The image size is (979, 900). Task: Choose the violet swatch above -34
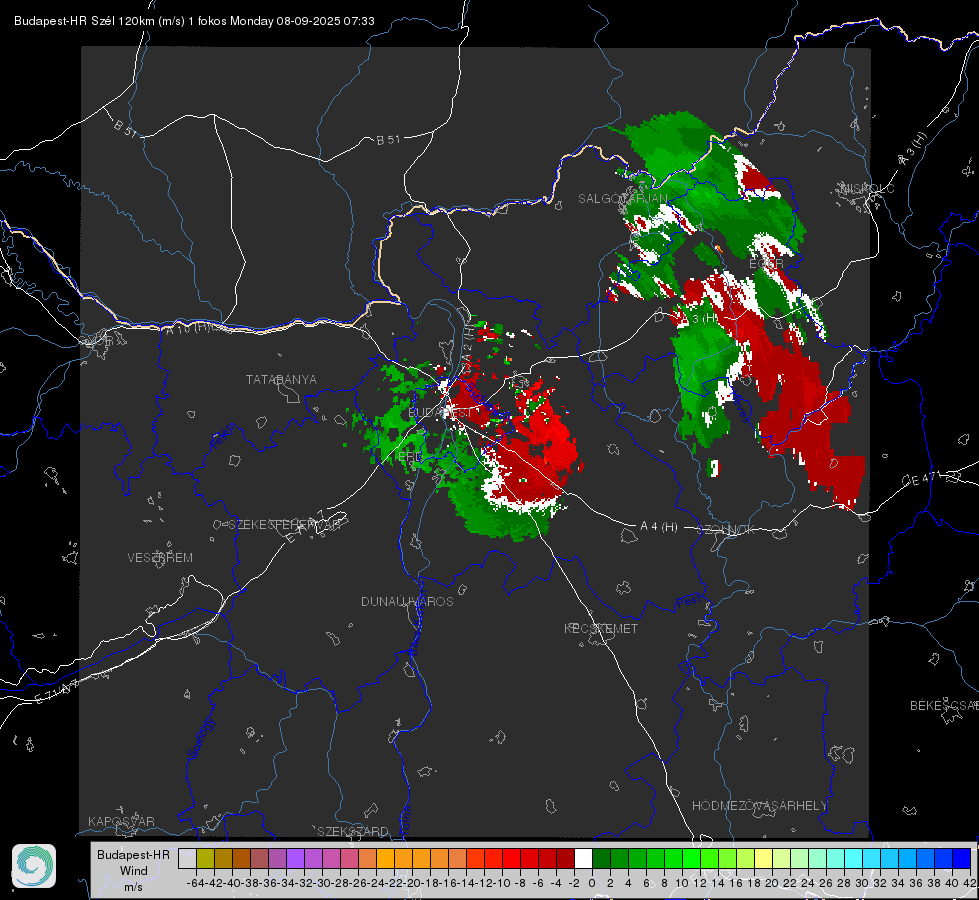pyautogui.click(x=295, y=858)
